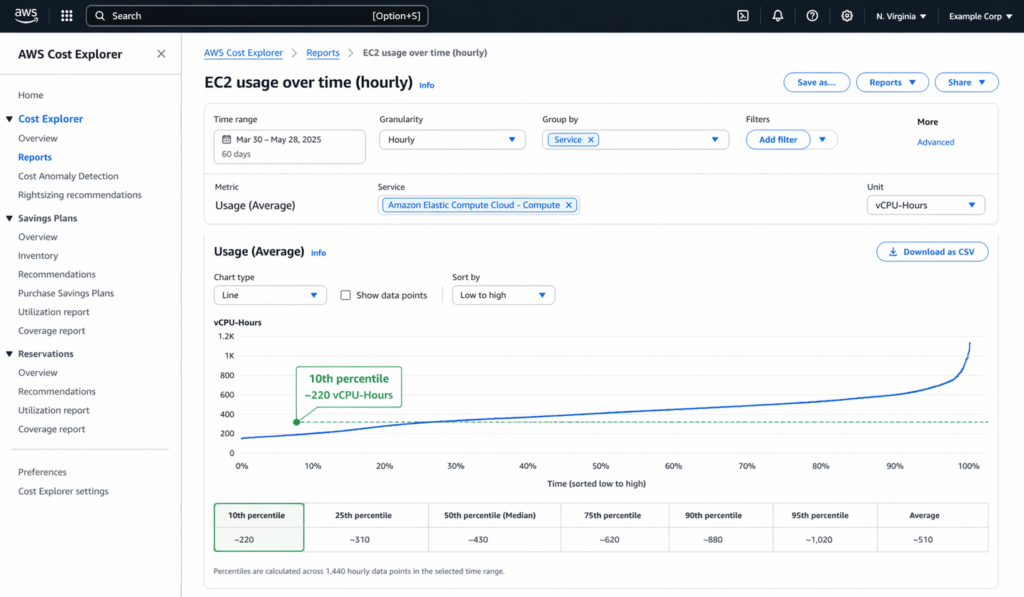Remove the Amazon Elastic Compute Cloud service tag
The height and width of the screenshot is (597, 1024).
pos(569,204)
